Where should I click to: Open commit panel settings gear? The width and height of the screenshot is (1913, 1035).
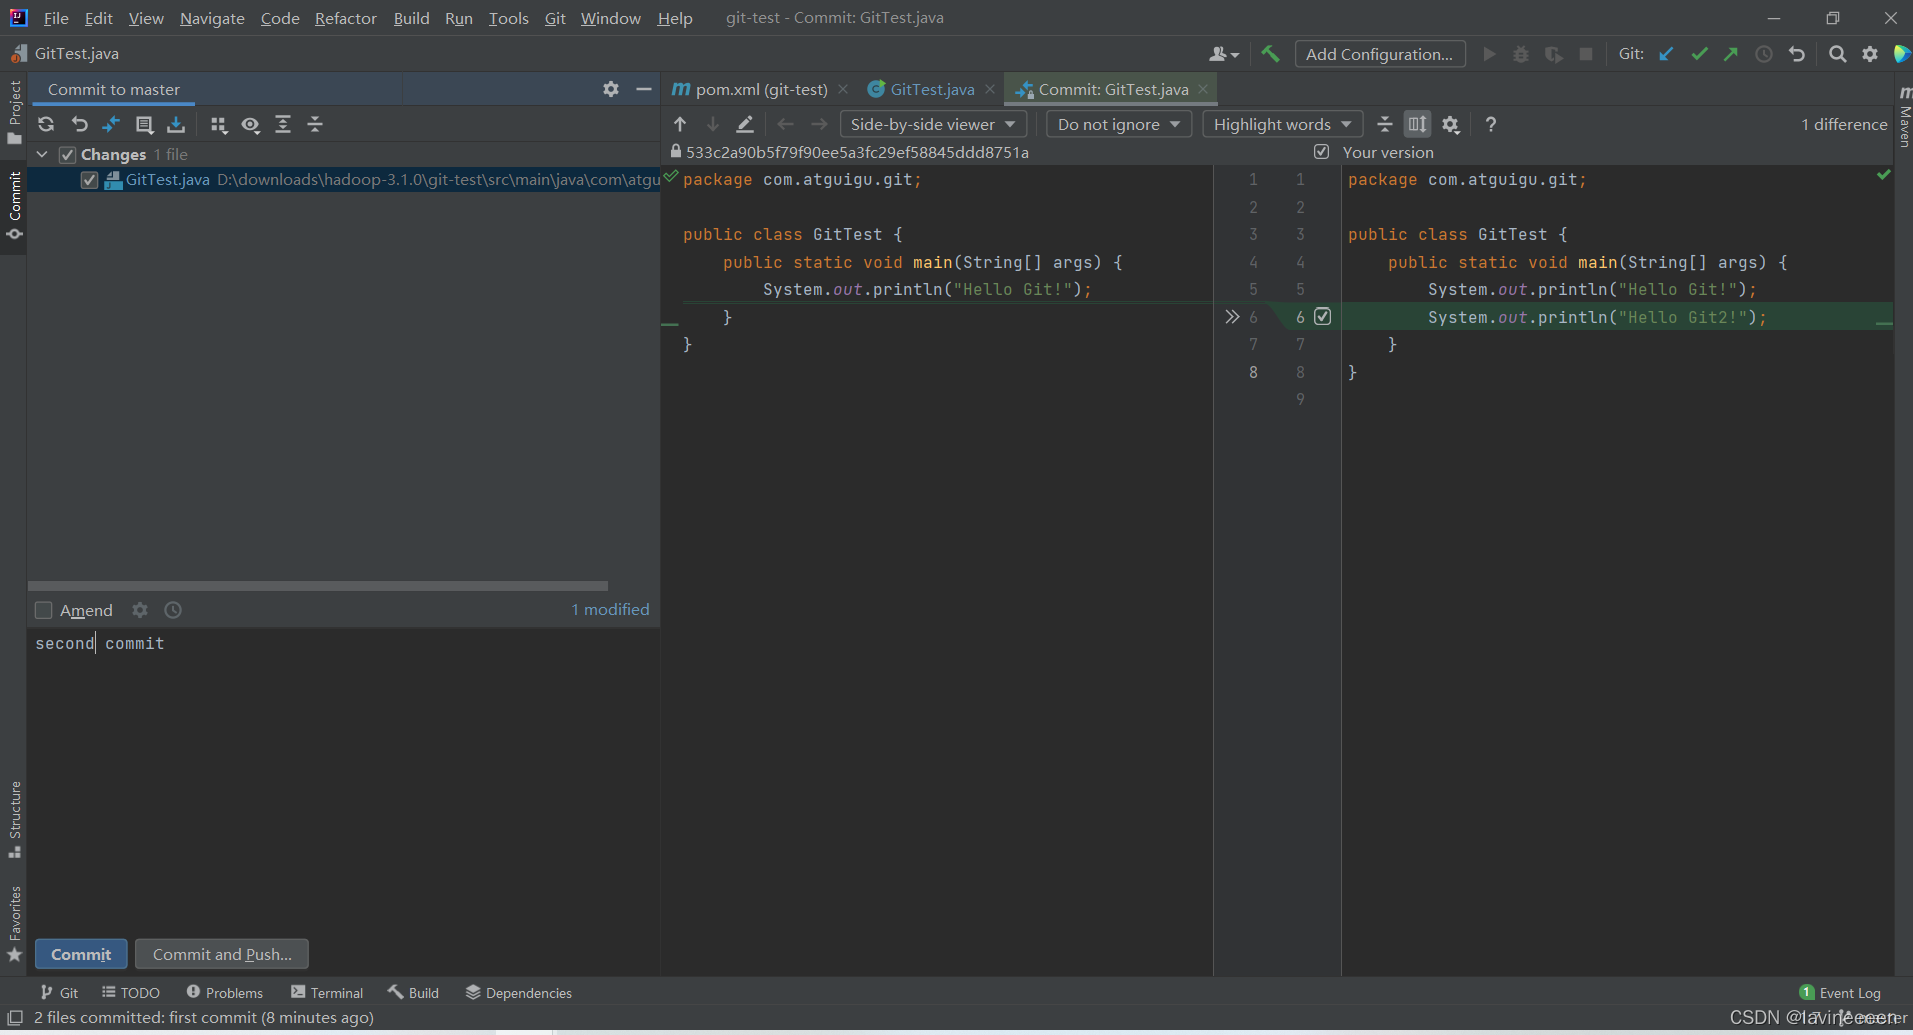point(611,89)
